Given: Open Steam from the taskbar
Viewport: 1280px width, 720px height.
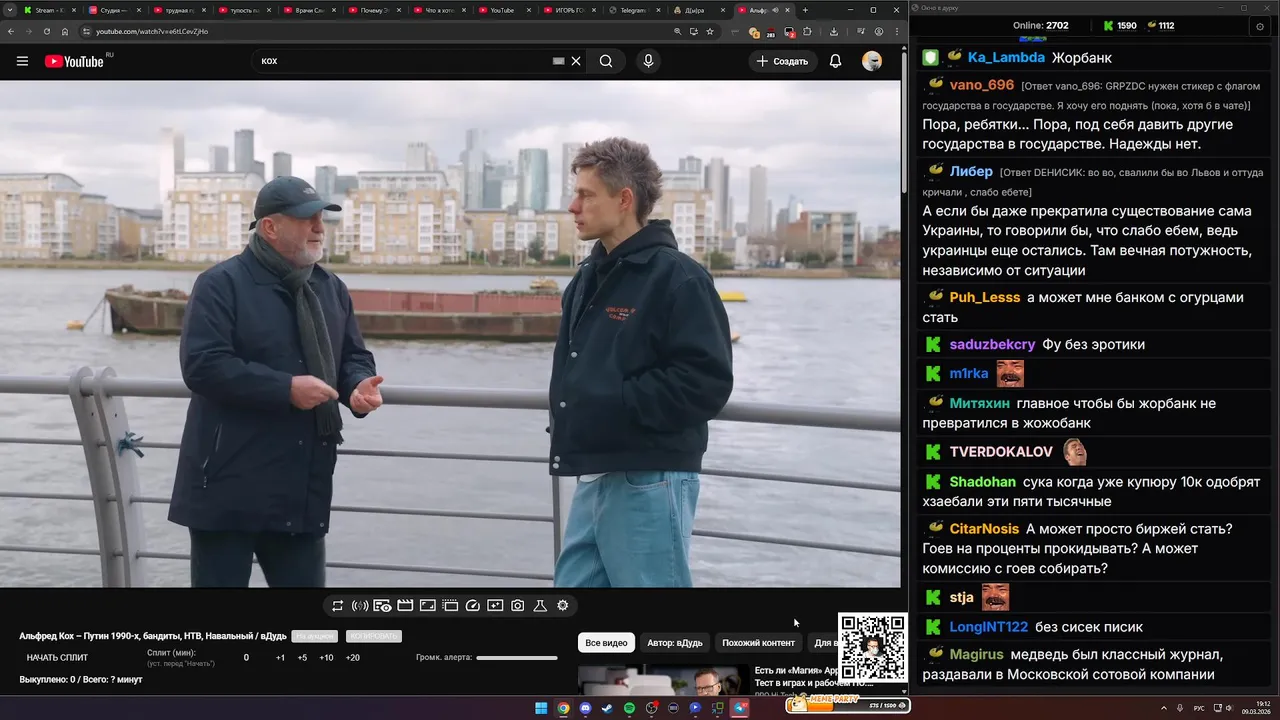Looking at the screenshot, I should (607, 708).
